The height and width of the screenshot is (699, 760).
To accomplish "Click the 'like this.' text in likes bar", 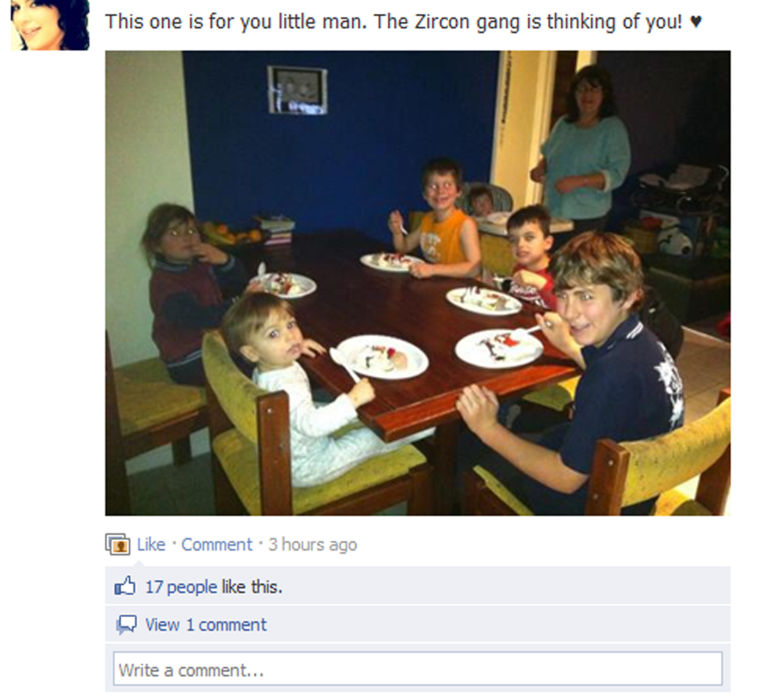I will tap(252, 587).
